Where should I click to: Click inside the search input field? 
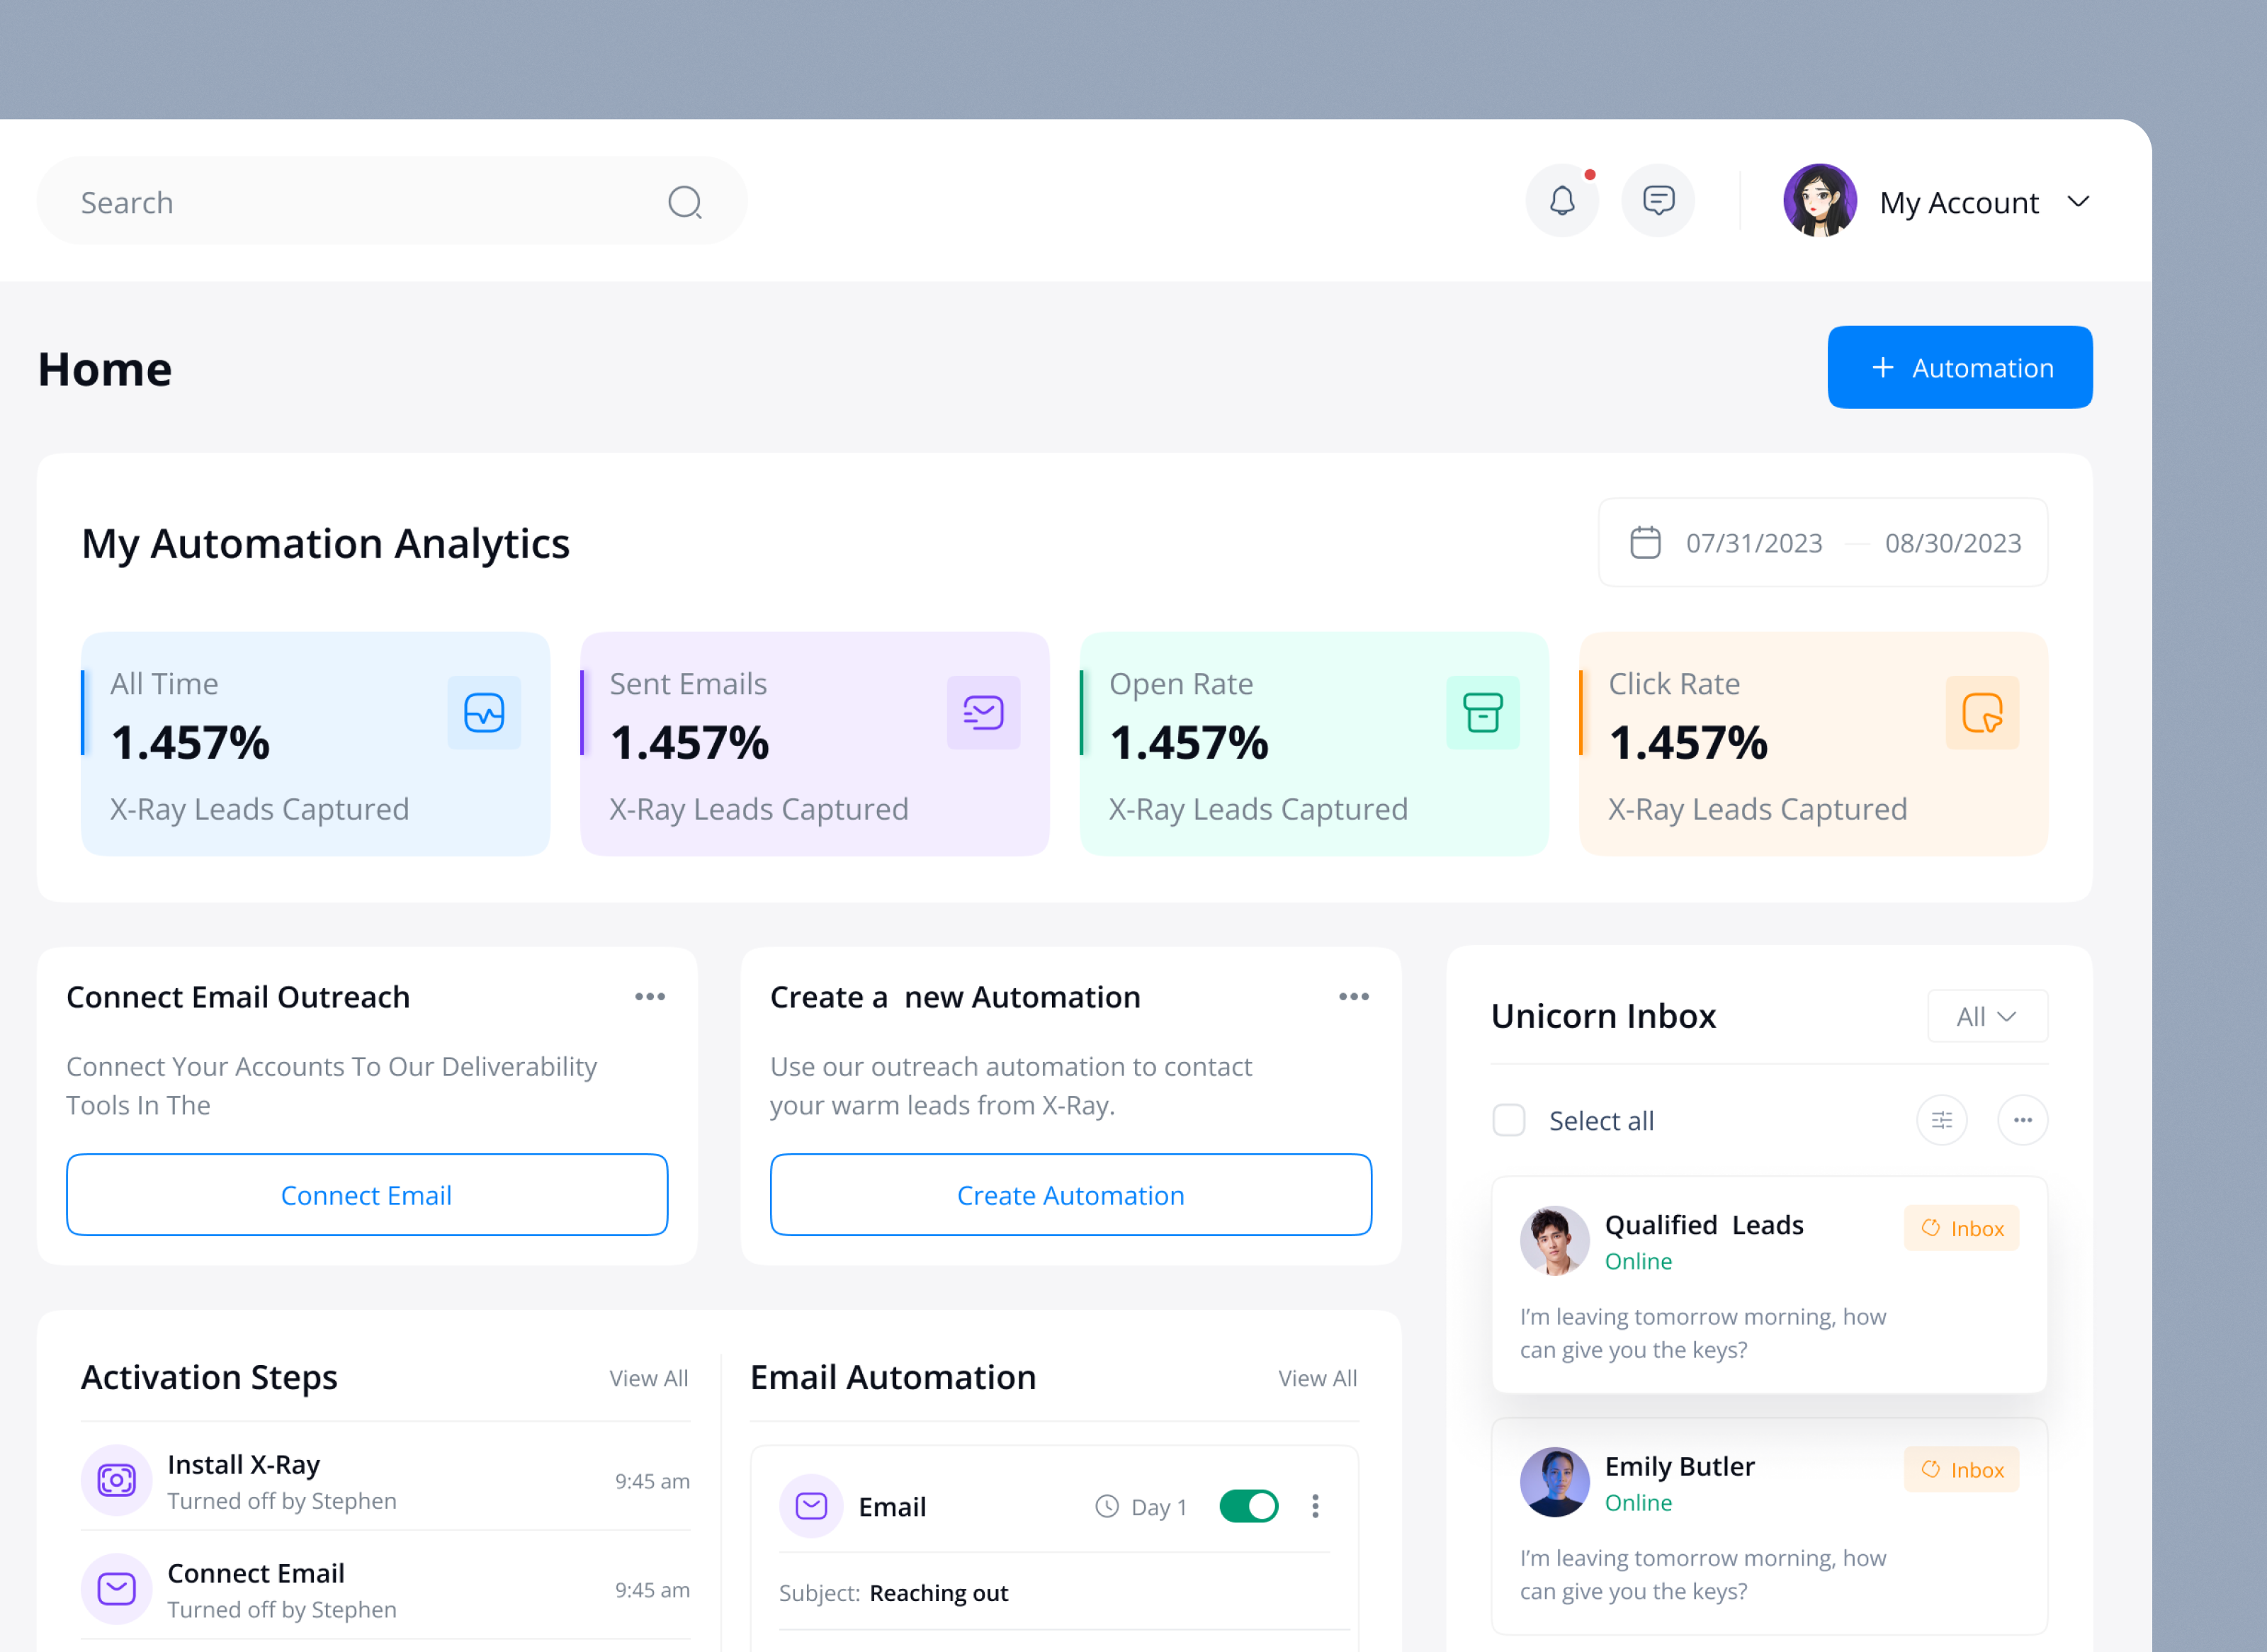click(350, 201)
